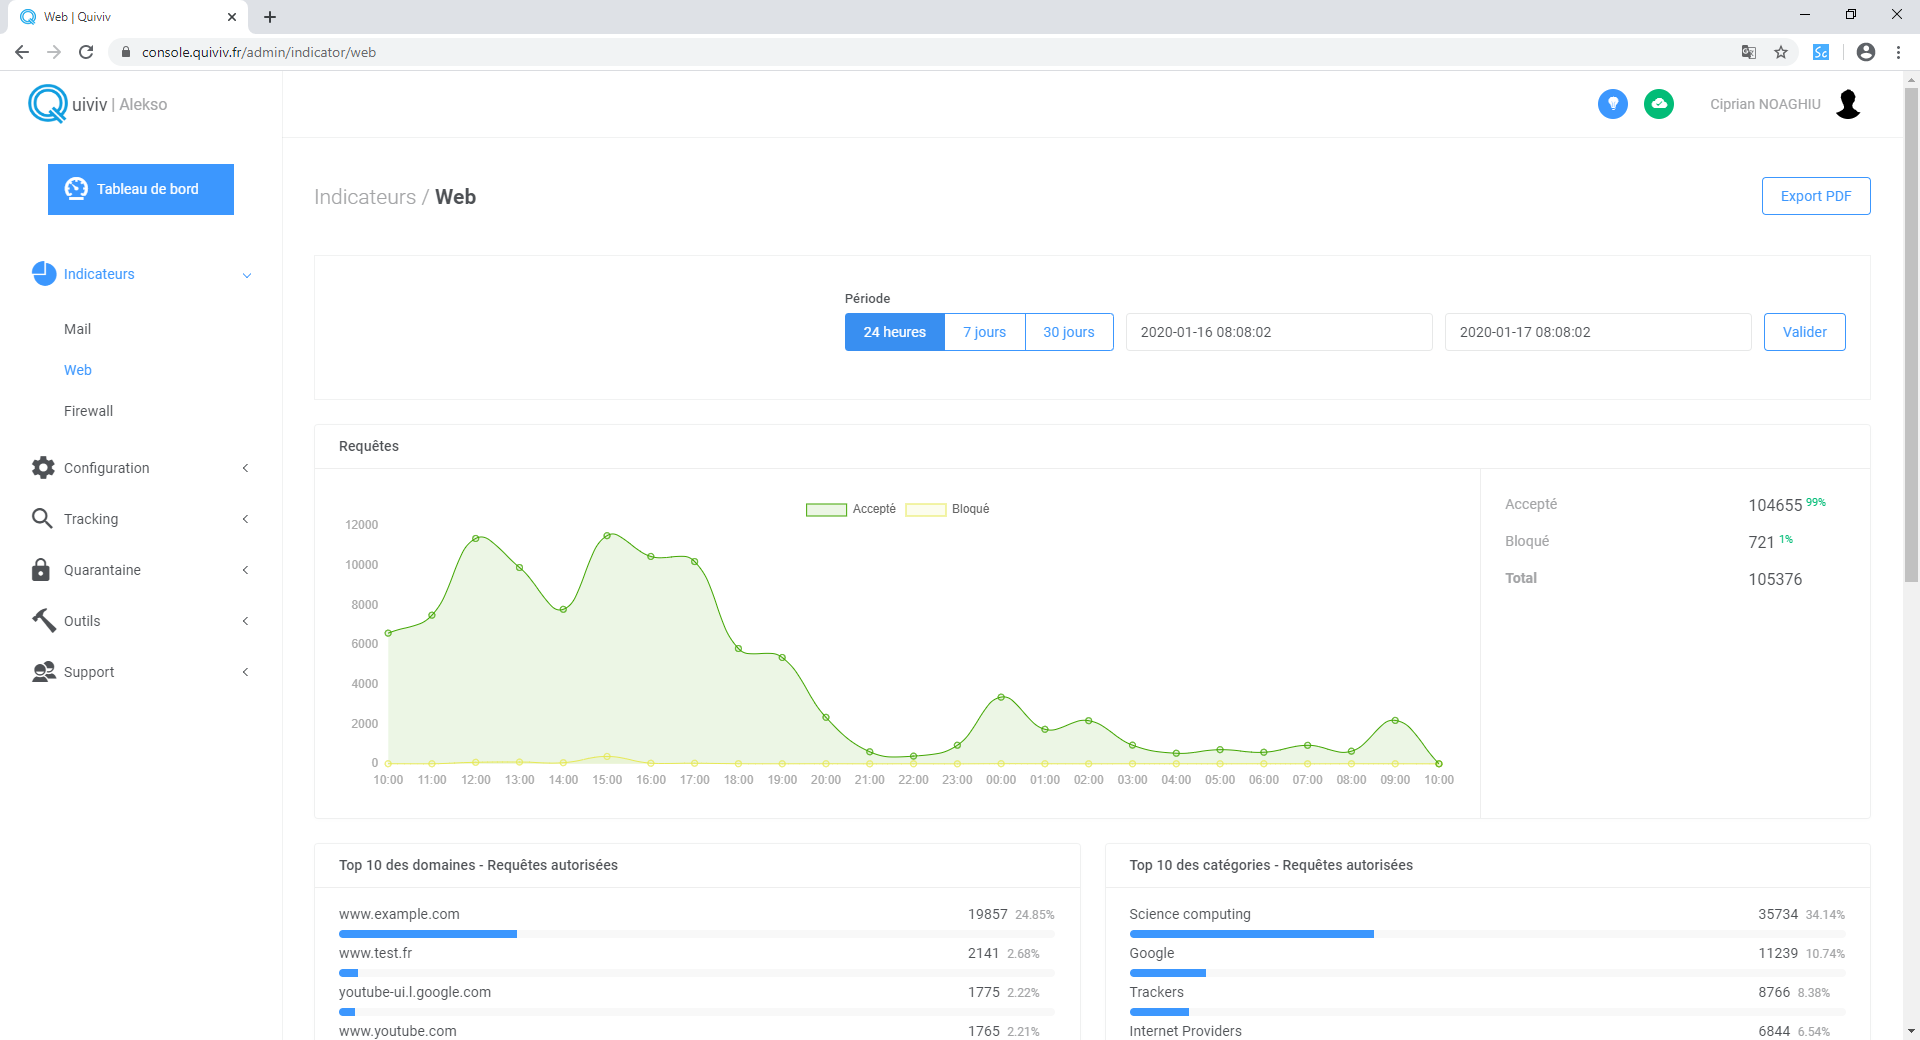The height and width of the screenshot is (1040, 1920).
Task: Select the 30 jours period
Action: tap(1068, 331)
